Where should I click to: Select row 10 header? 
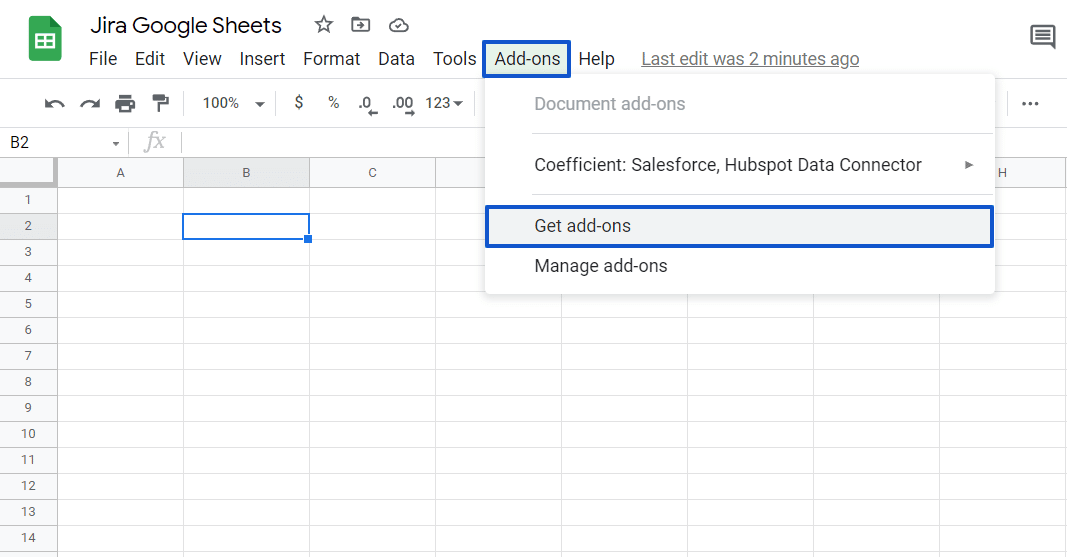[28, 434]
